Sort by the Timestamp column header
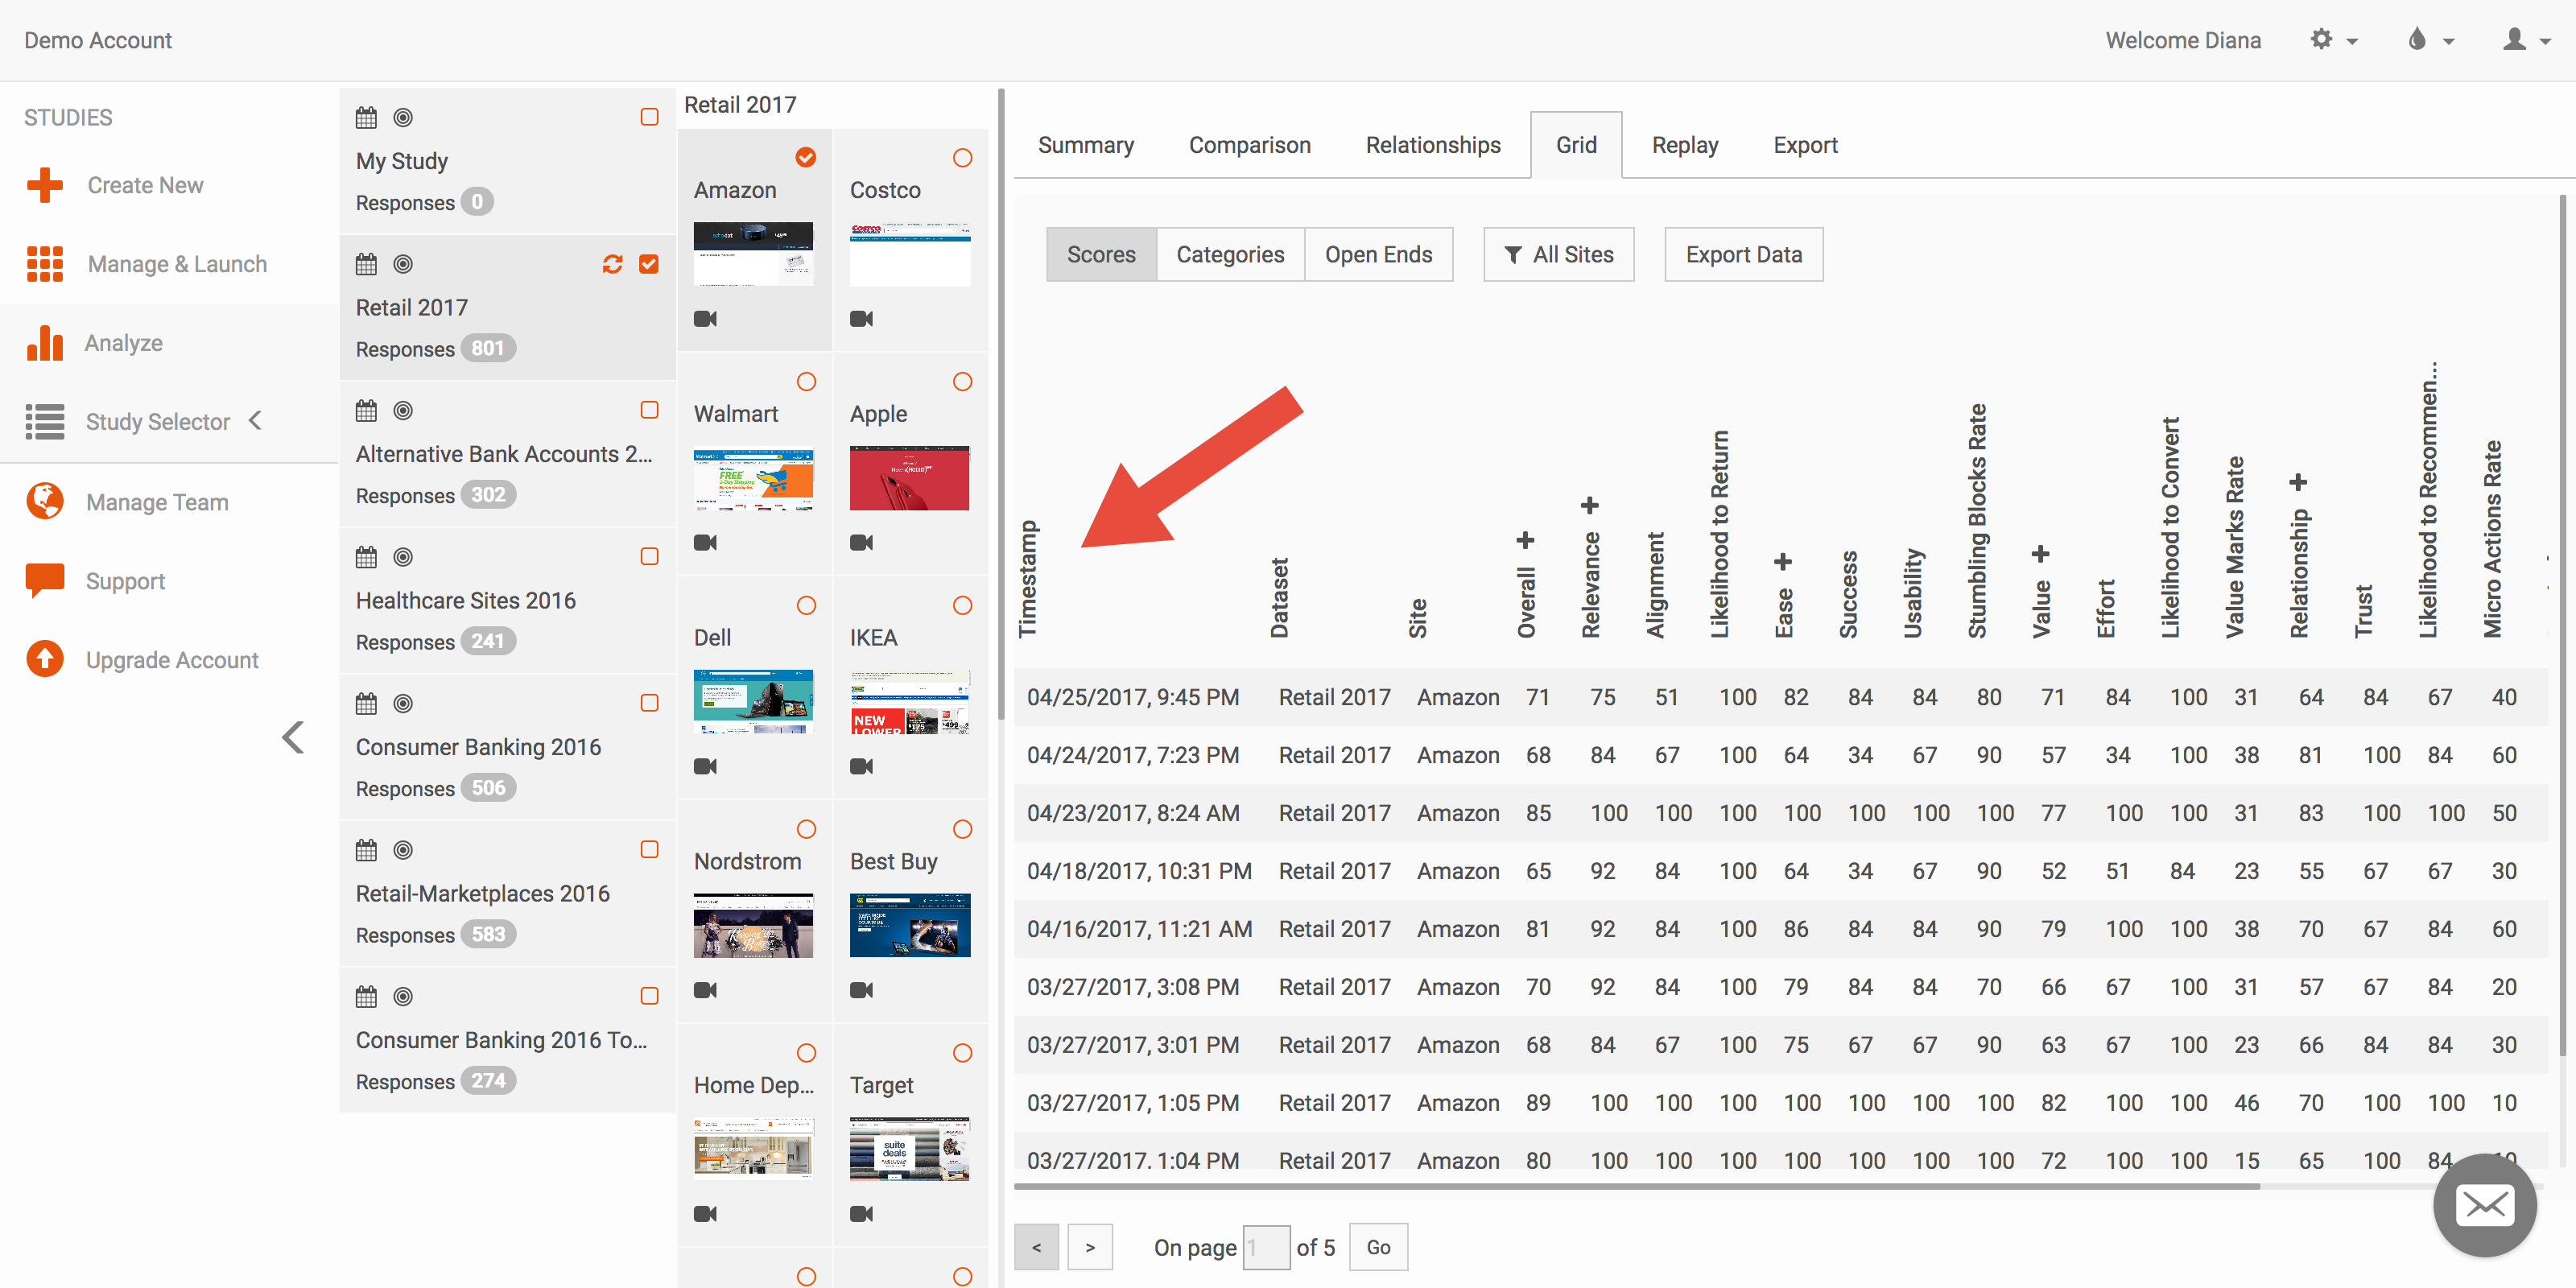This screenshot has height=1288, width=2576. coord(1027,579)
